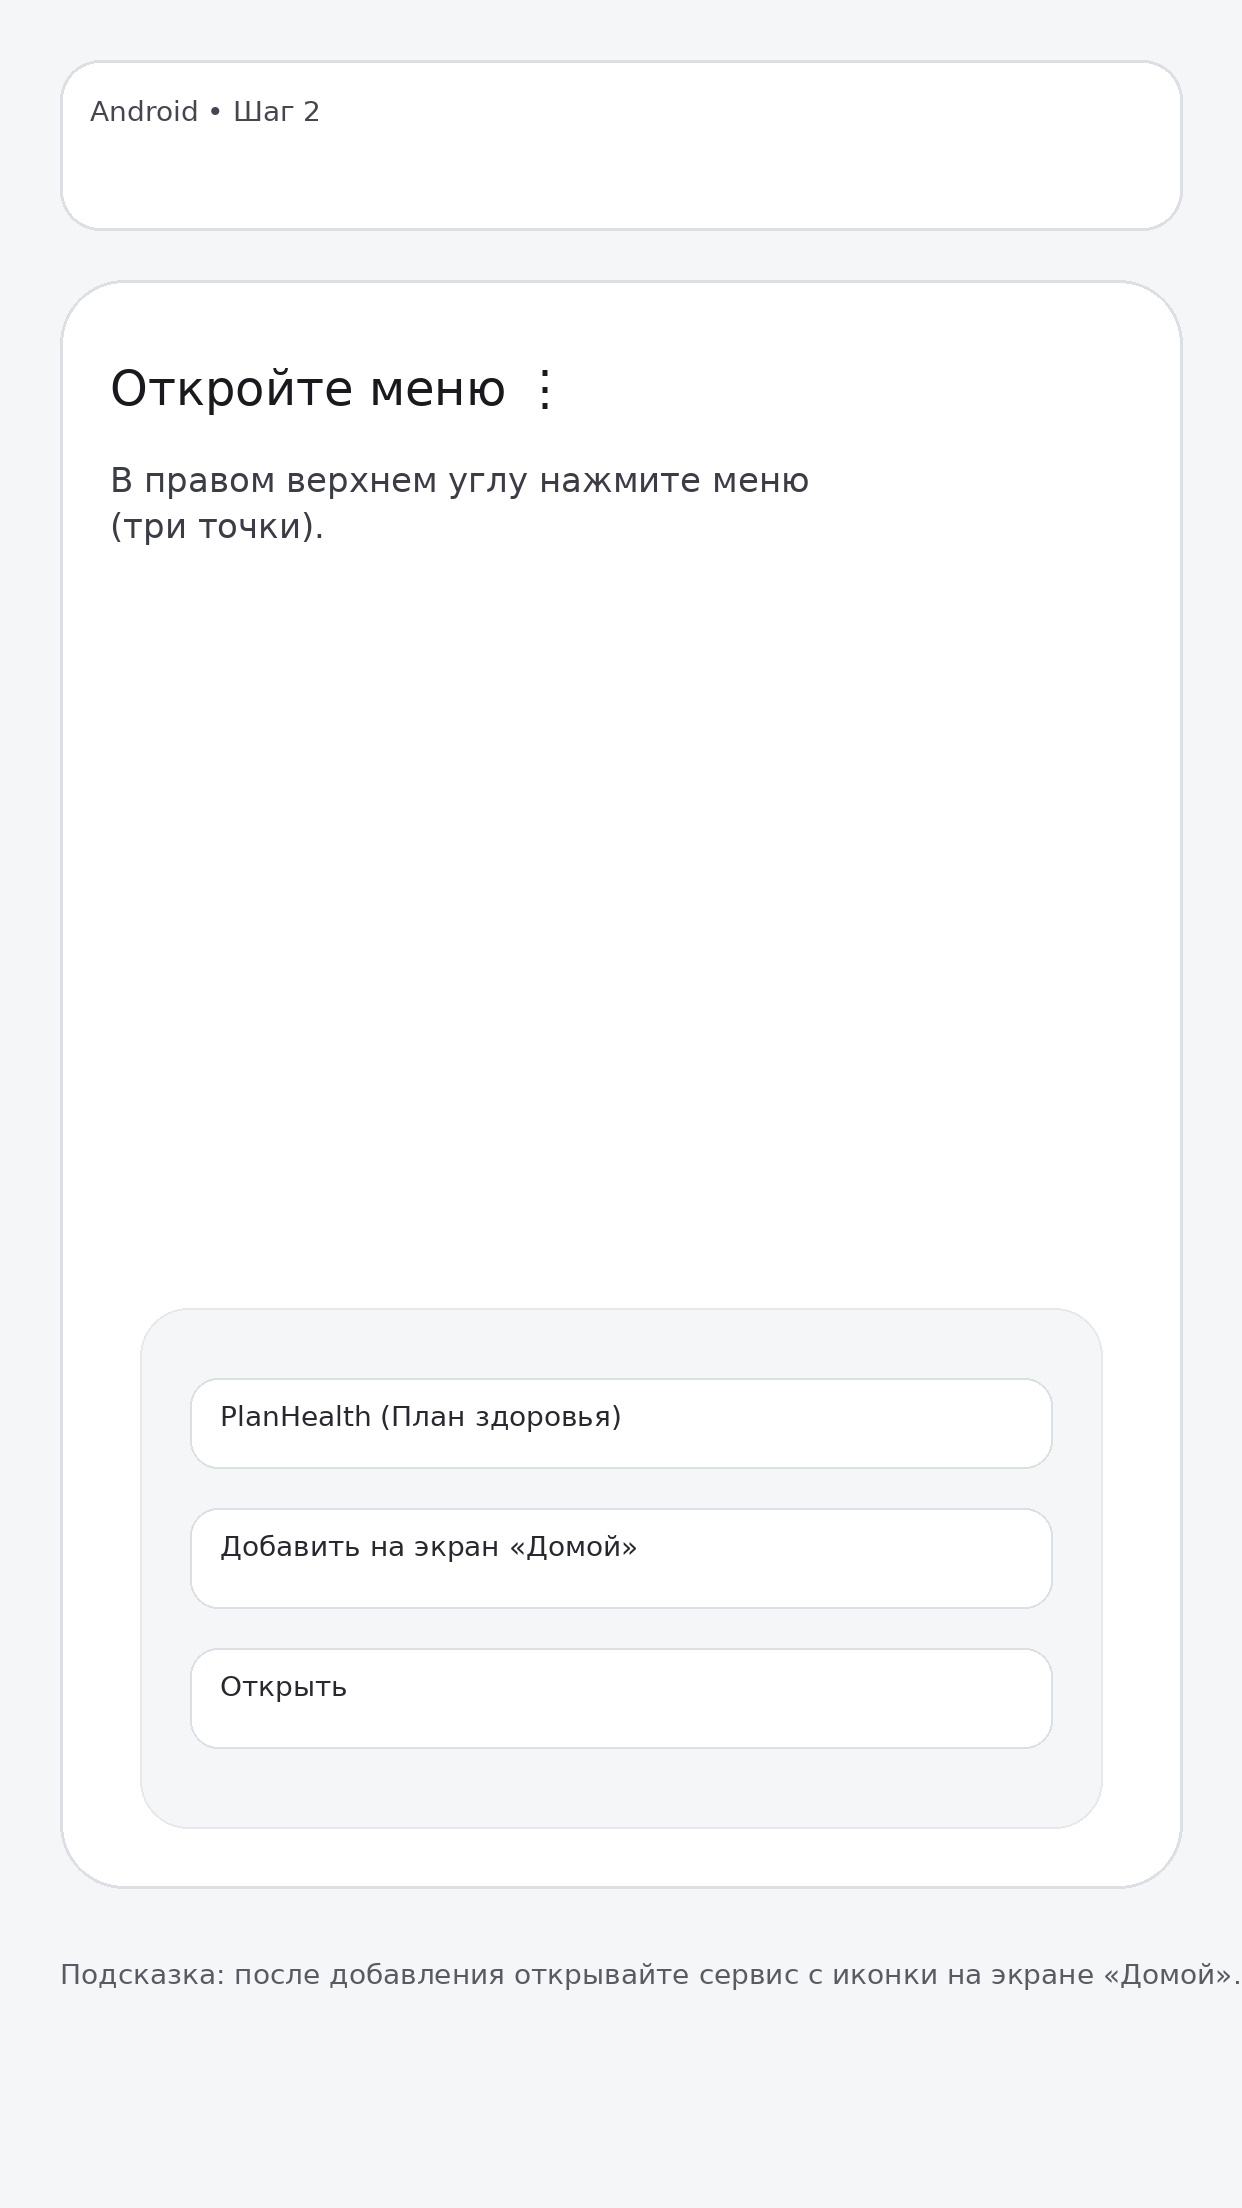The image size is (1242, 2208).
Task: Click «В правом верхнем углу» instruction text
Action: pyautogui.click(x=318, y=481)
